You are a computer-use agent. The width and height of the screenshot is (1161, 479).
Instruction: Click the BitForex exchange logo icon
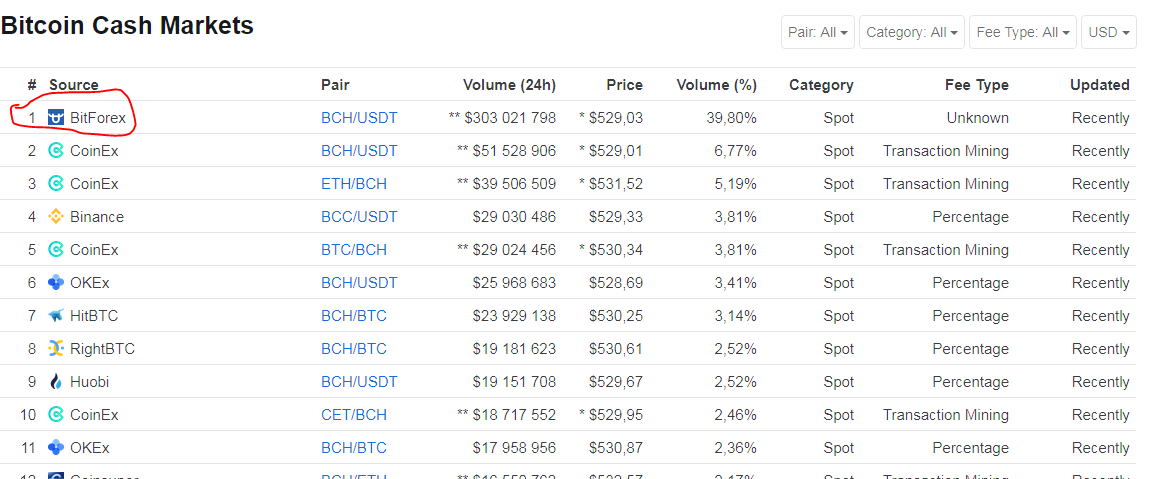pyautogui.click(x=56, y=118)
